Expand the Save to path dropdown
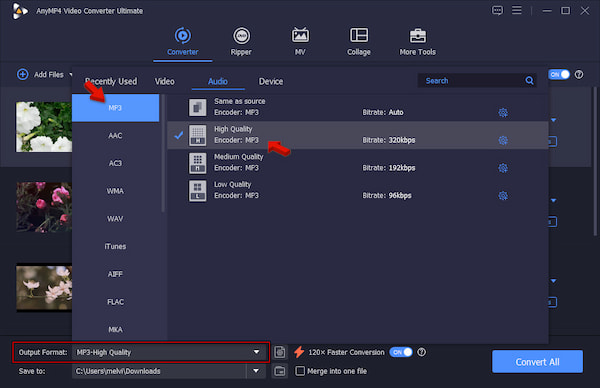This screenshot has height=388, width=600. click(256, 371)
